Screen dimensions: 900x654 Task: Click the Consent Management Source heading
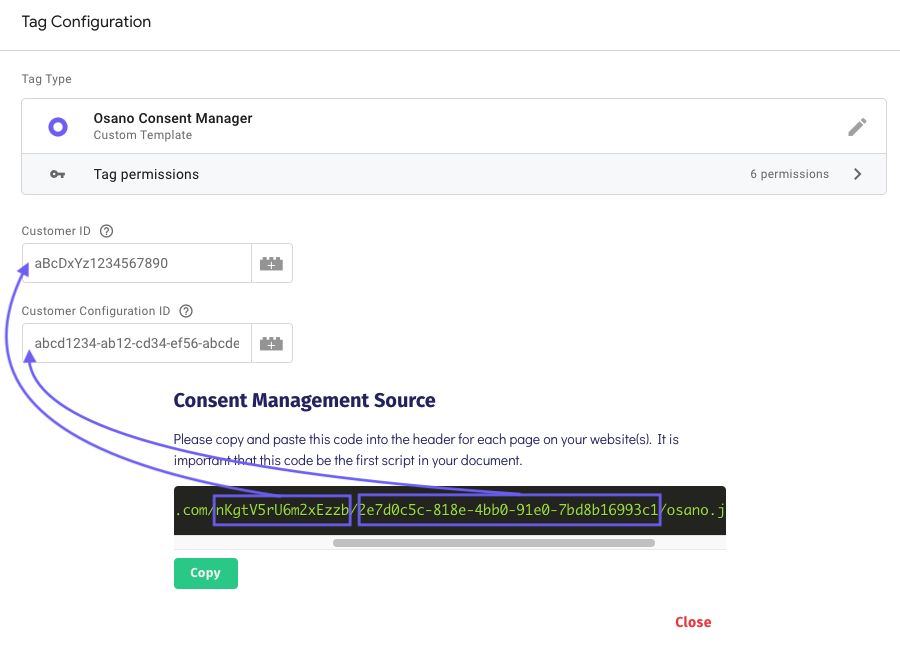pyautogui.click(x=304, y=400)
